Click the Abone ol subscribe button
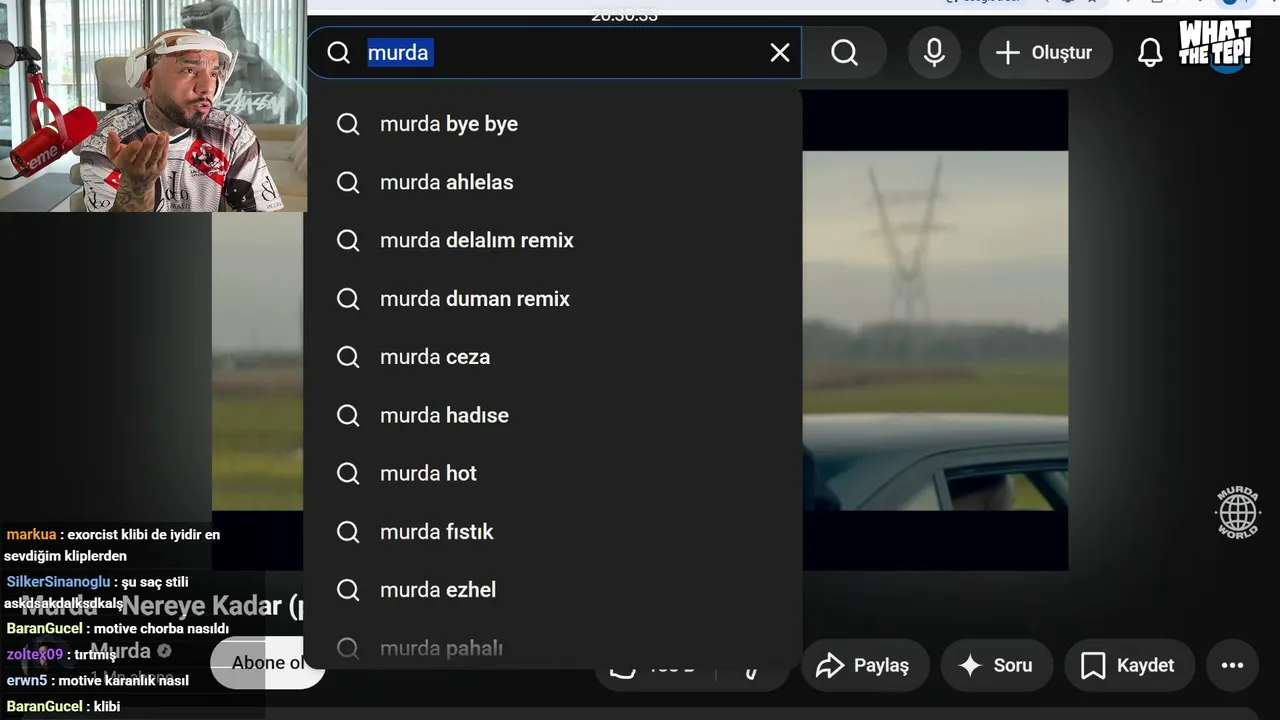 [x=268, y=663]
